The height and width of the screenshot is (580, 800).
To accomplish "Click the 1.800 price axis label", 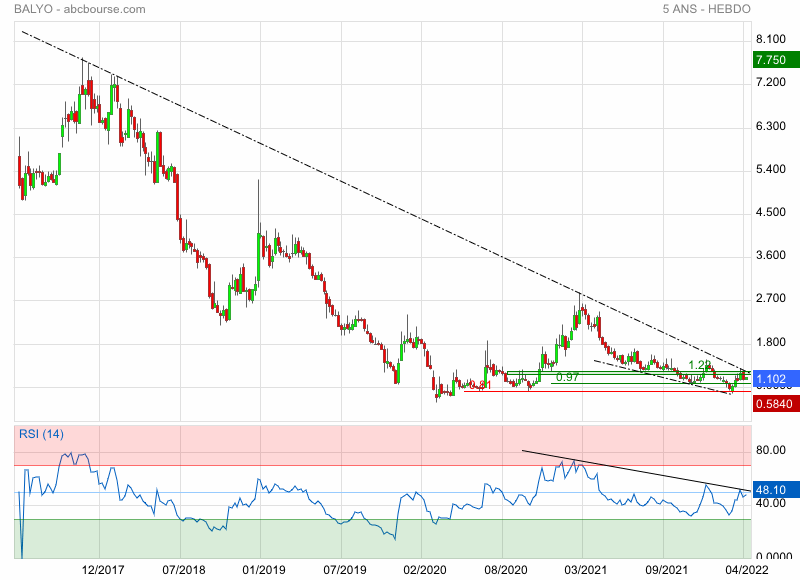I will tap(771, 342).
